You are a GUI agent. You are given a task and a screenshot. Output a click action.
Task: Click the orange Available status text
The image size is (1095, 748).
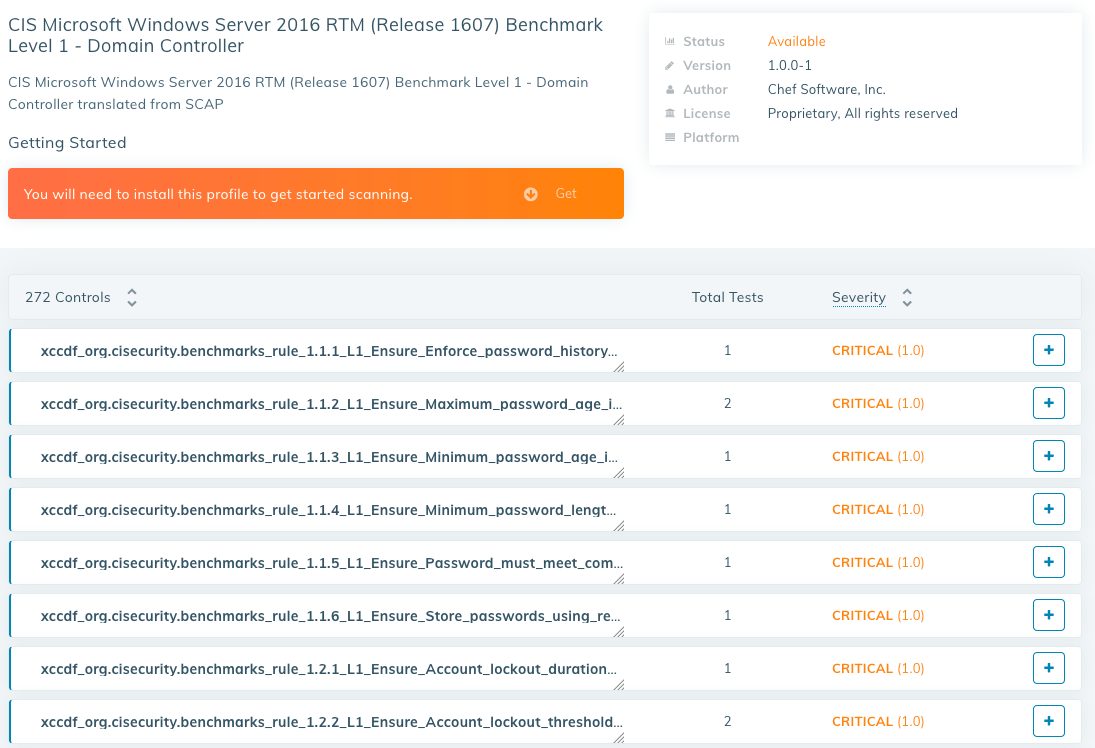[795, 41]
